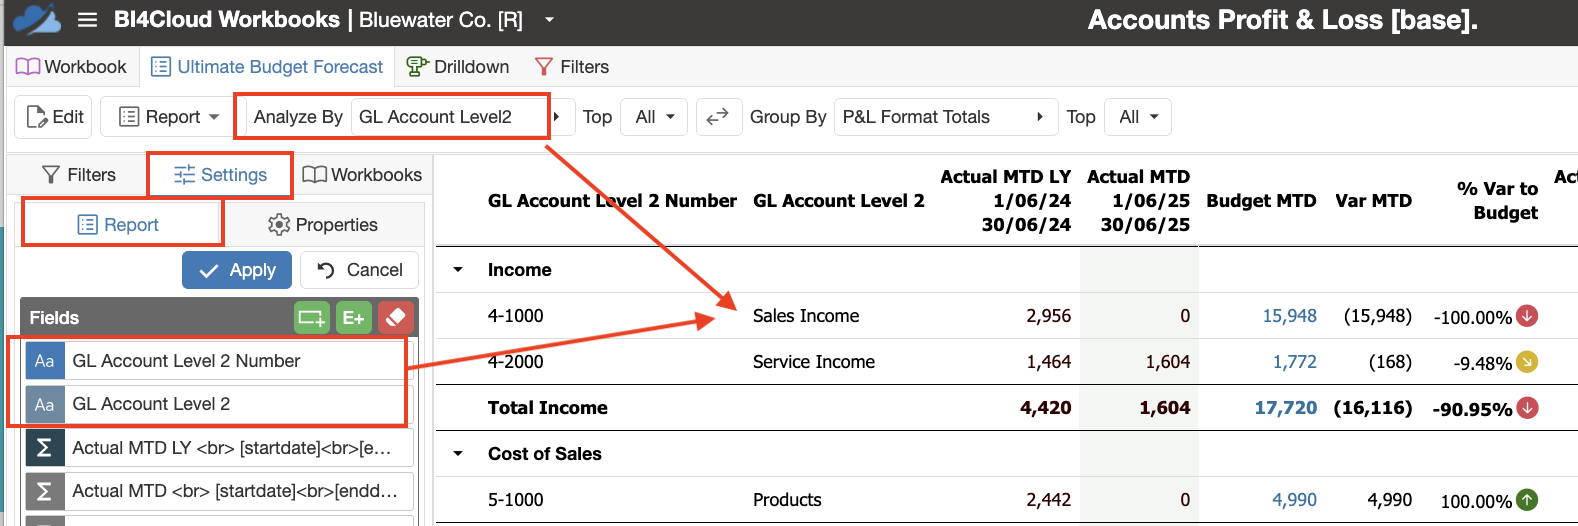Open the Workbook tab

pyautogui.click(x=71, y=67)
